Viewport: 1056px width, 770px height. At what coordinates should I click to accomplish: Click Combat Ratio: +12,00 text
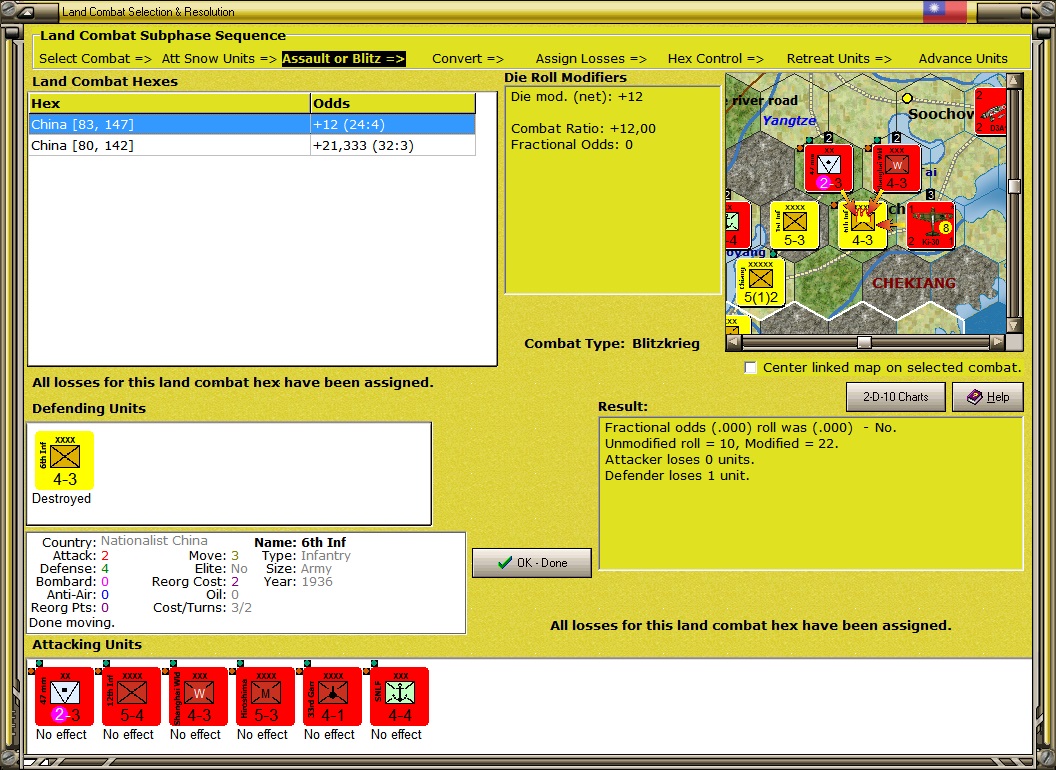click(583, 129)
